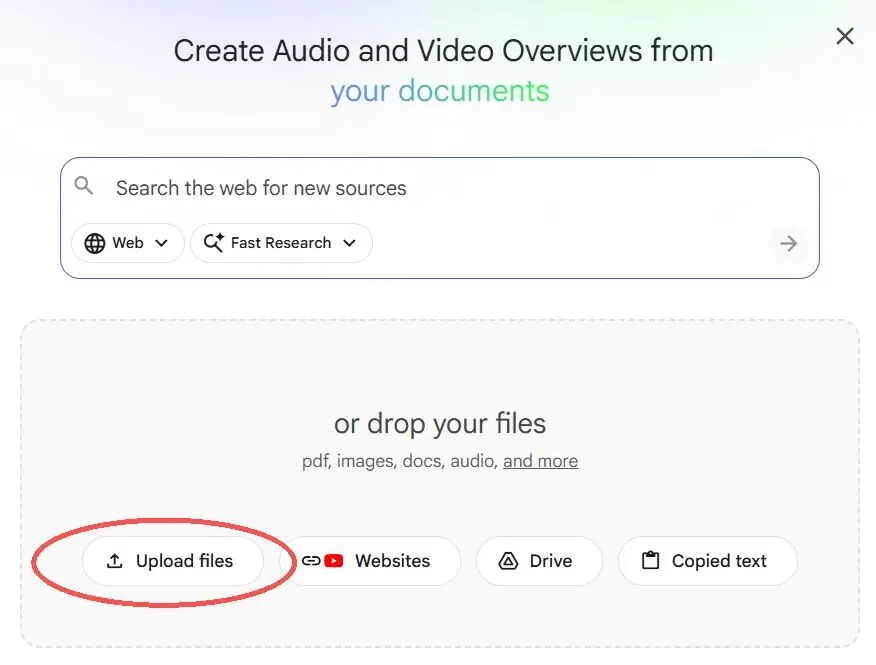
Task: Choose the Copied text option
Action: 708,561
